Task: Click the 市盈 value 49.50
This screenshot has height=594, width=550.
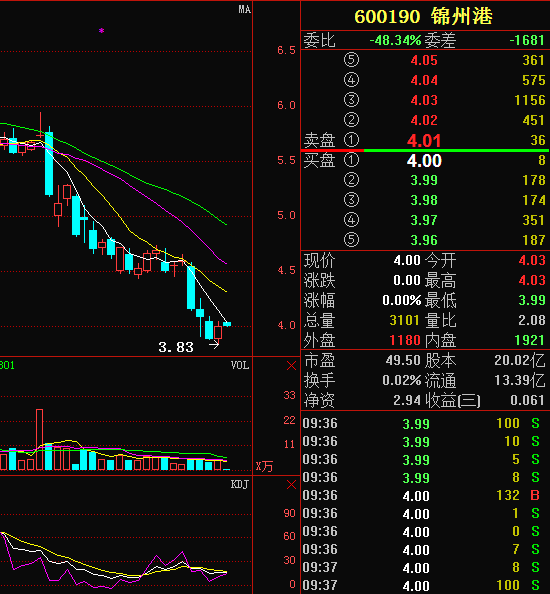Action: [x=403, y=360]
